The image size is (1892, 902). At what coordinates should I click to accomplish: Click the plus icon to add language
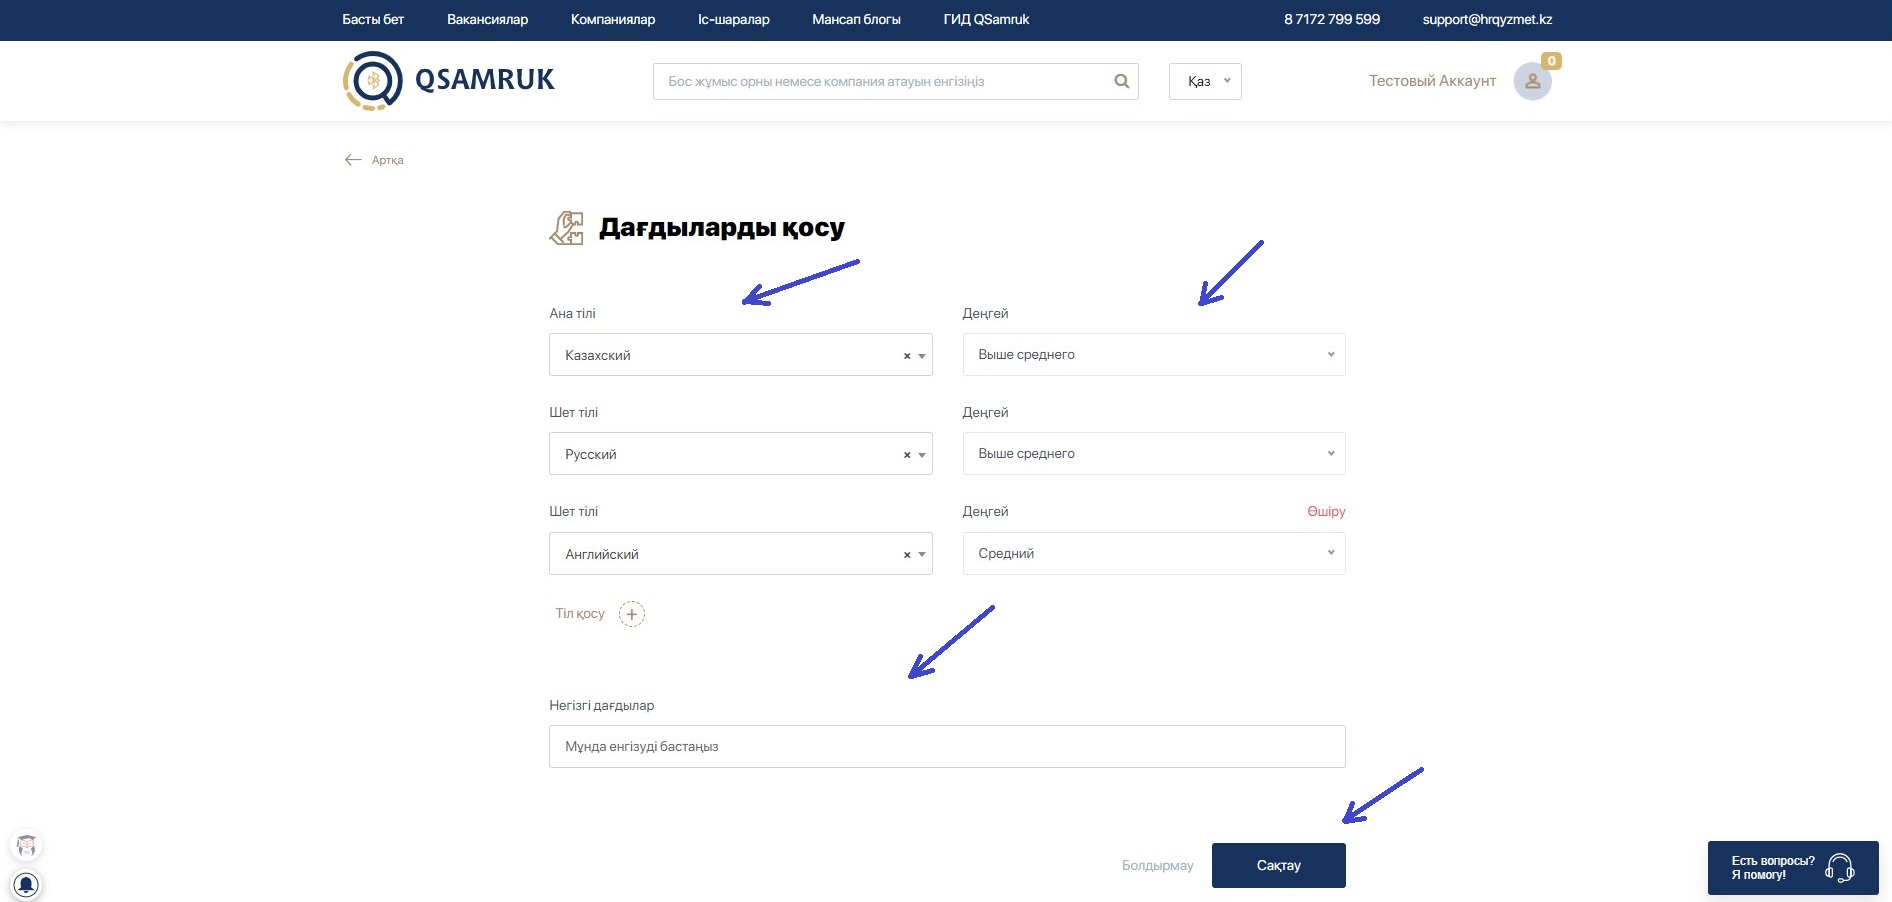pyautogui.click(x=632, y=614)
